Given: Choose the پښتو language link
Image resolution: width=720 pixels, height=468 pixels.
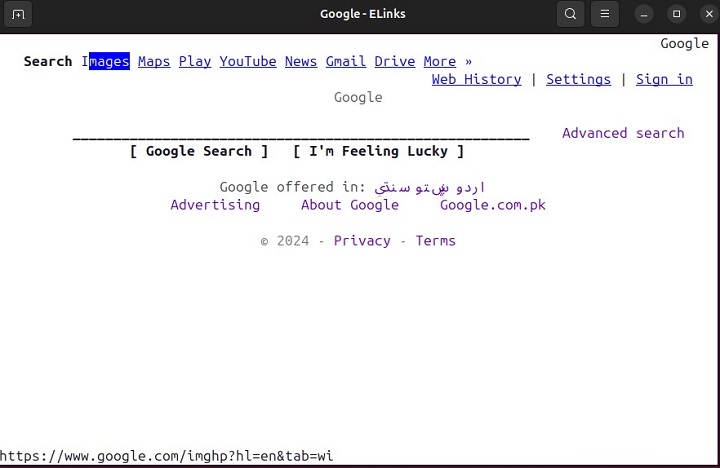Looking at the screenshot, I should click(x=432, y=187).
